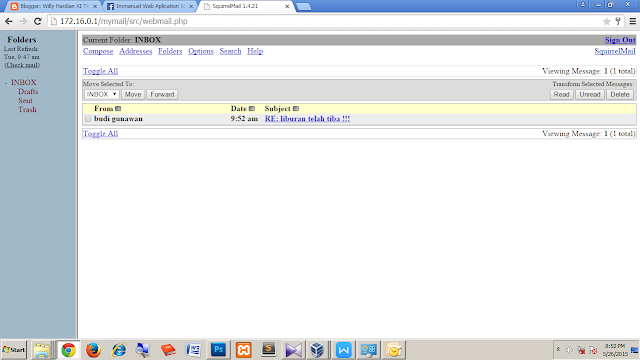Launch Internet Explorer from the taskbar

(x=119, y=350)
